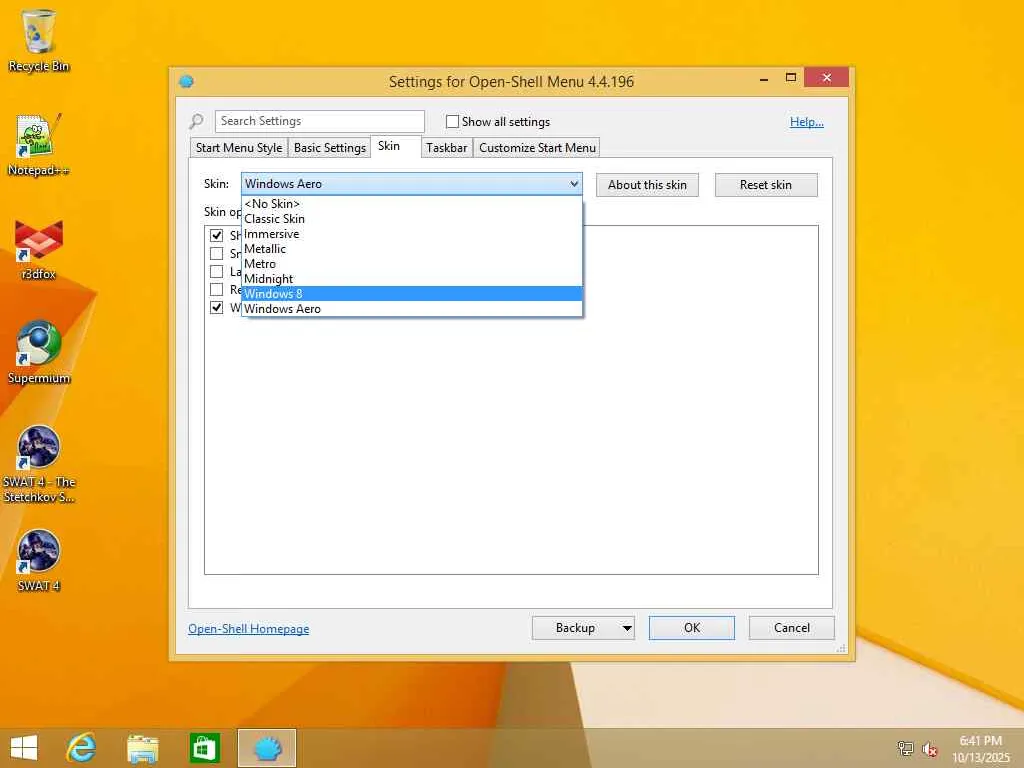Viewport: 1024px width, 768px height.
Task: Select the SWAT 4 desktop shortcut
Action: 39,561
